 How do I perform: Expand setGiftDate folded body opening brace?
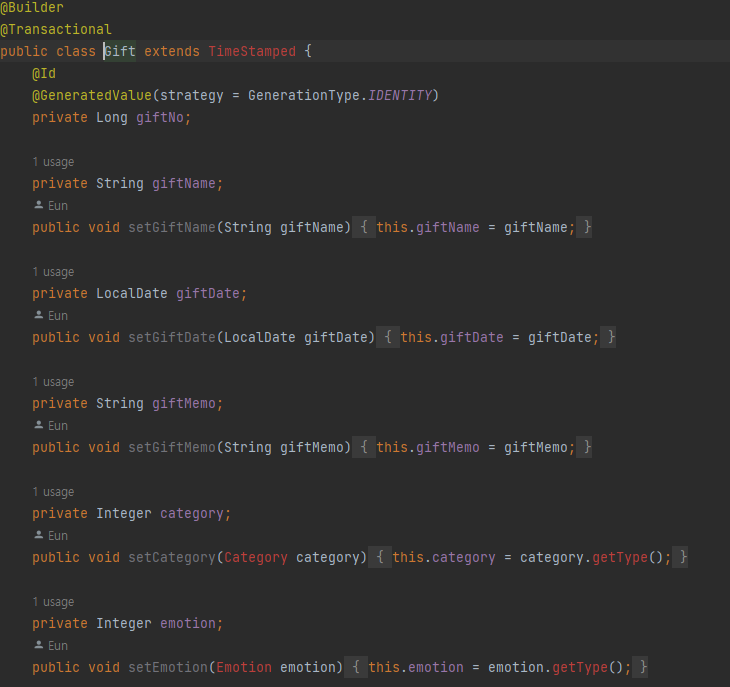pos(388,337)
